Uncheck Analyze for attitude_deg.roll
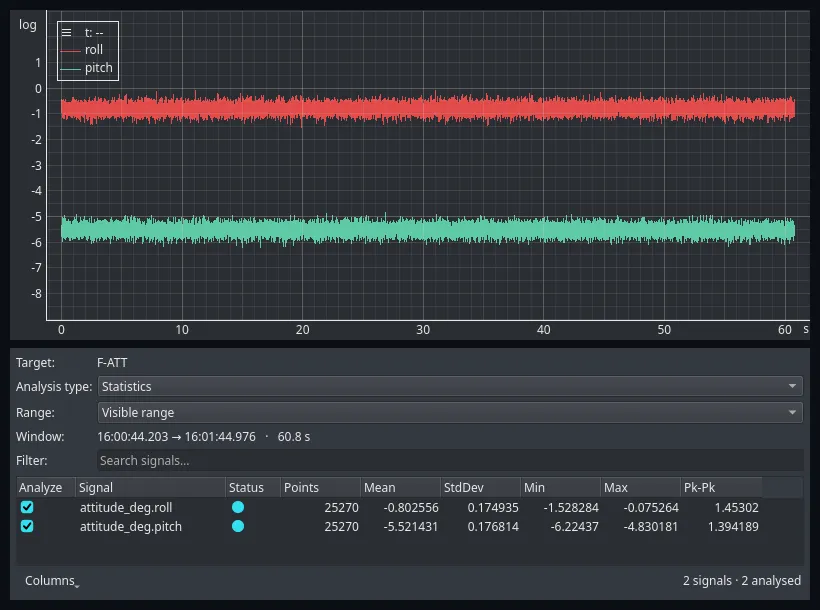Screen dimensions: 820x610 (x=27, y=507)
